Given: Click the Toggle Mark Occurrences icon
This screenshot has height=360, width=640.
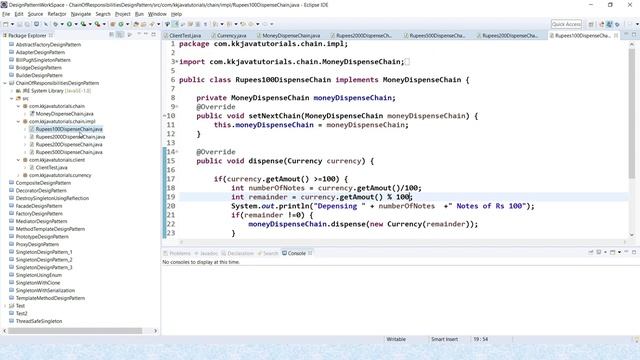Looking at the screenshot, I should click(x=175, y=24).
